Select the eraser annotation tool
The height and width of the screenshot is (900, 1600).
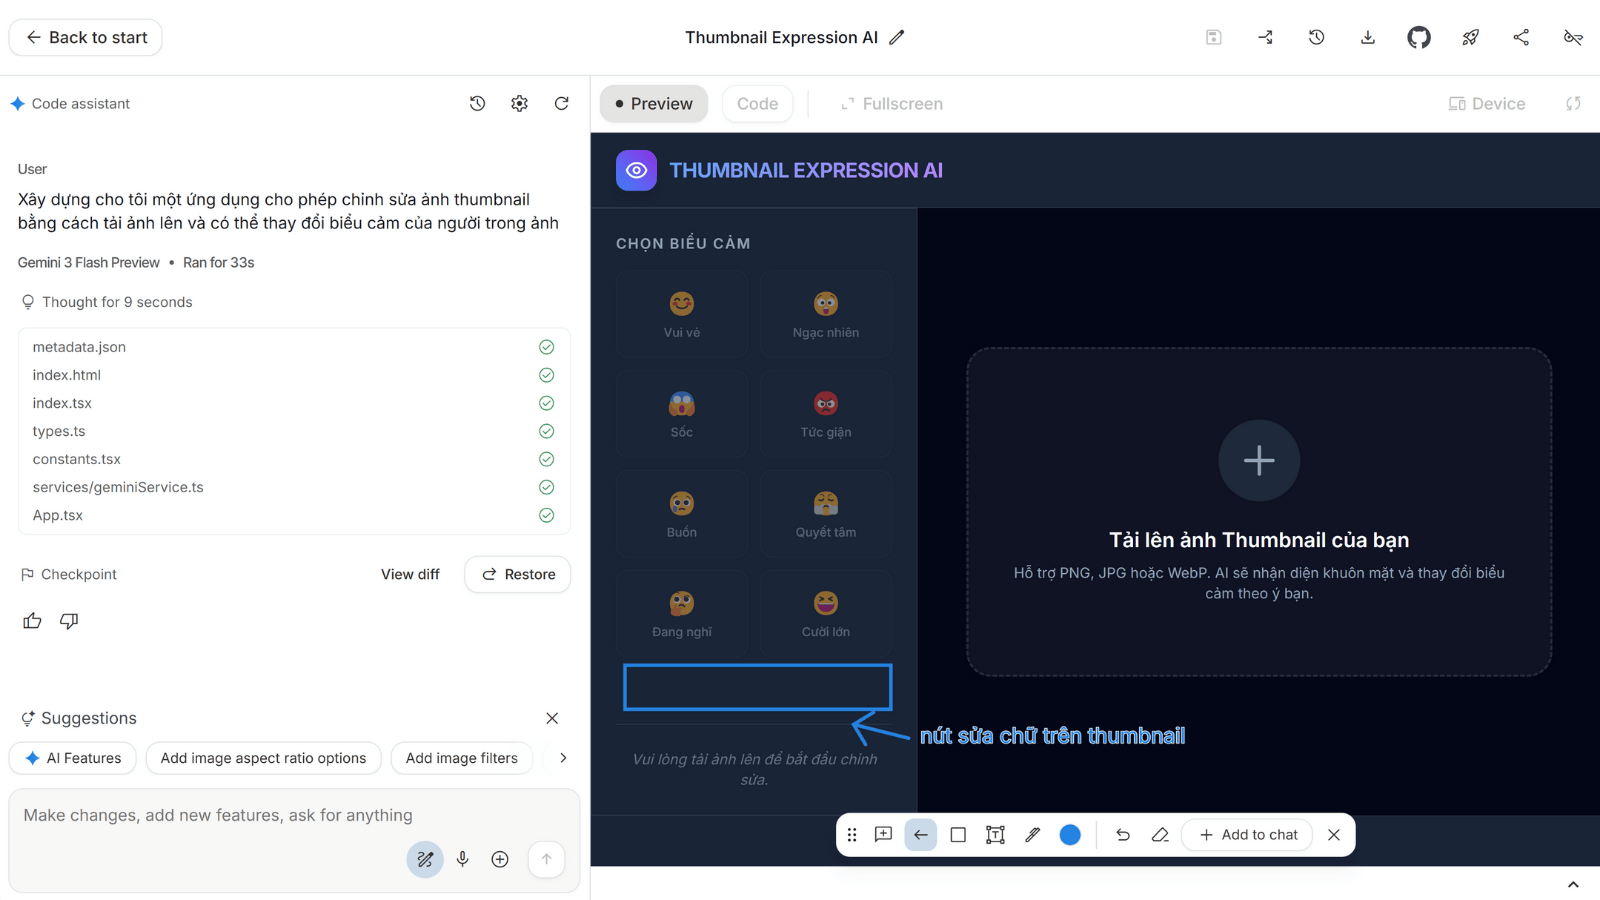(x=1160, y=834)
